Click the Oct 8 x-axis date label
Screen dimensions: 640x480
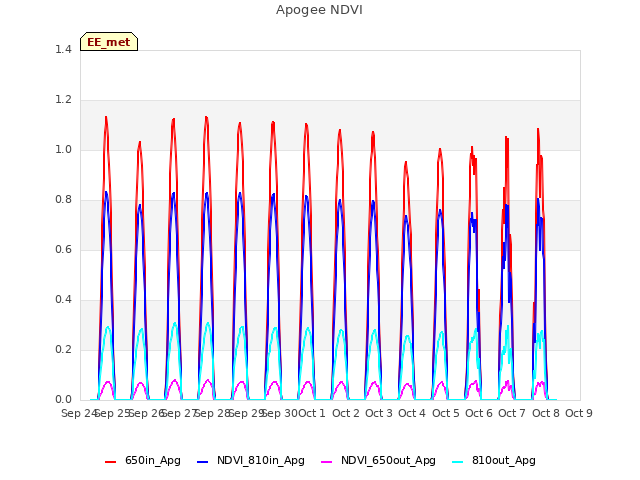[x=546, y=413]
